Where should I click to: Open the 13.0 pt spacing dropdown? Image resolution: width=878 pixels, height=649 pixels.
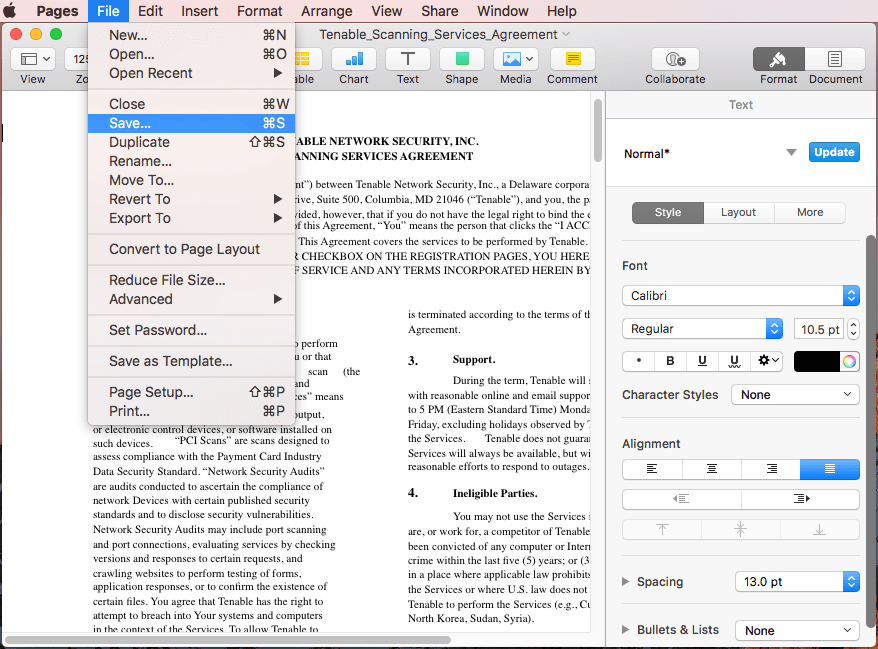point(797,582)
